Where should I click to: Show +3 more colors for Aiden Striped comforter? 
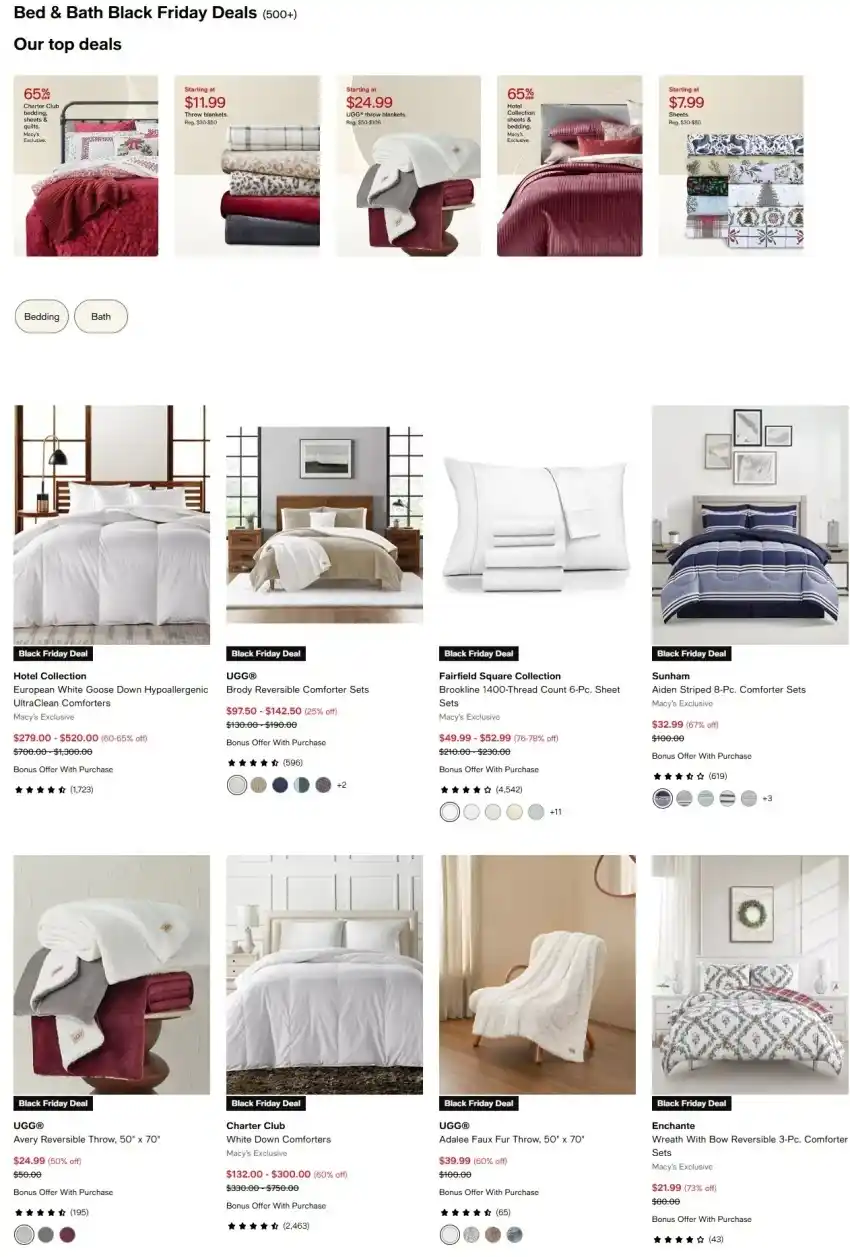[767, 798]
